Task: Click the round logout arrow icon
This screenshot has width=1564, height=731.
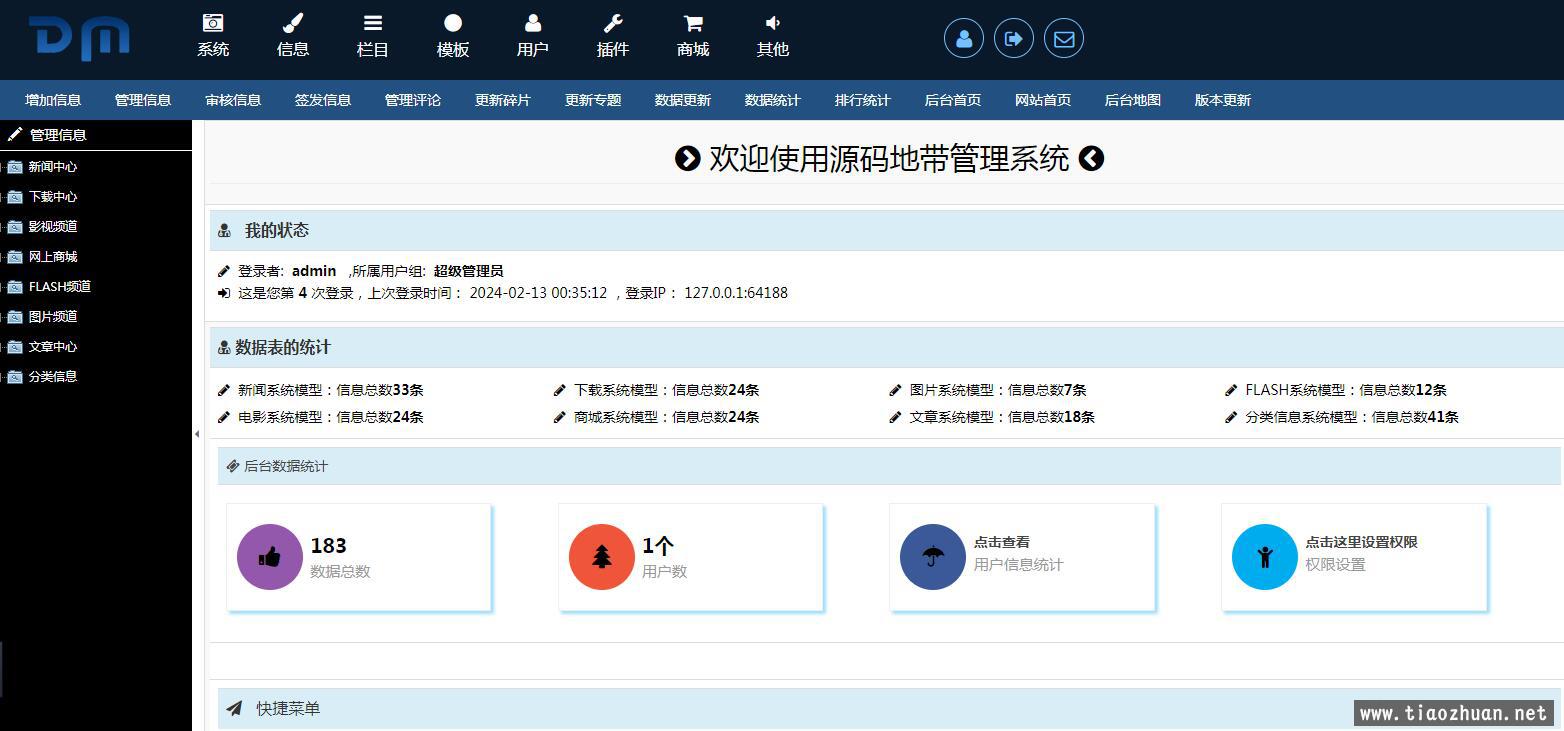Action: coord(1014,39)
